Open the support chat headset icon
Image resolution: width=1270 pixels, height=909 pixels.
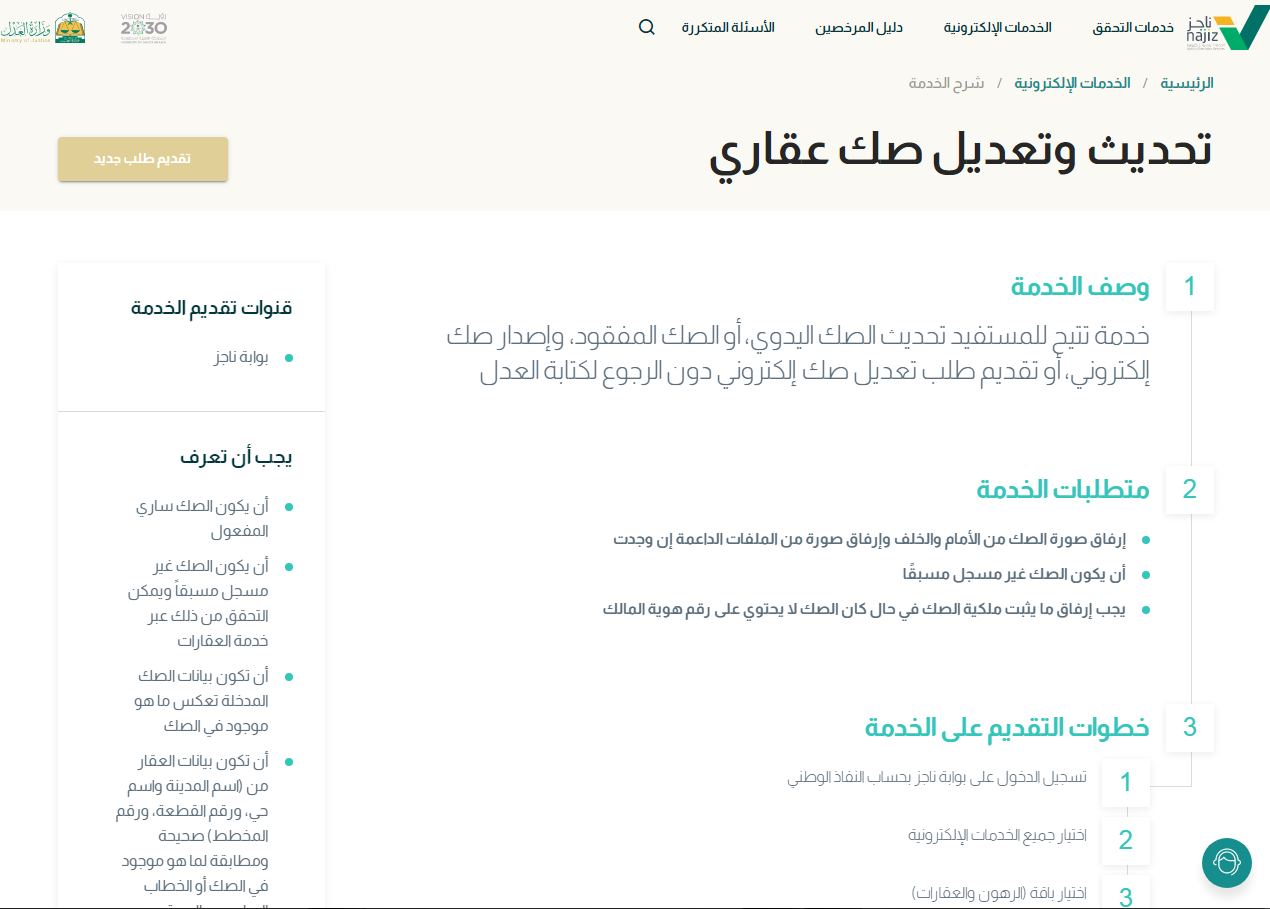tap(1227, 862)
